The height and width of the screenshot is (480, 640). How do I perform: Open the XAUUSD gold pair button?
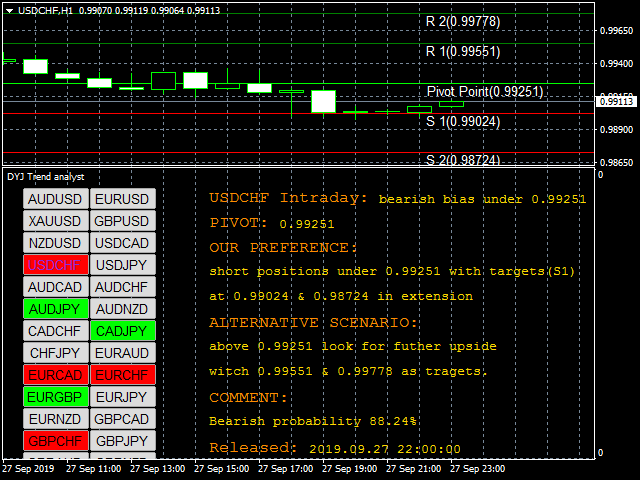[x=56, y=221]
